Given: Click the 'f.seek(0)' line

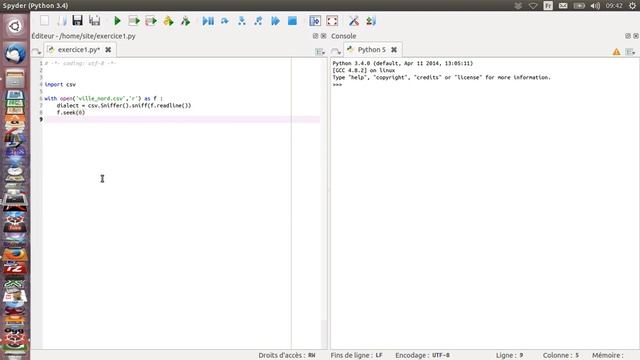Looking at the screenshot, I should pyautogui.click(x=71, y=112).
